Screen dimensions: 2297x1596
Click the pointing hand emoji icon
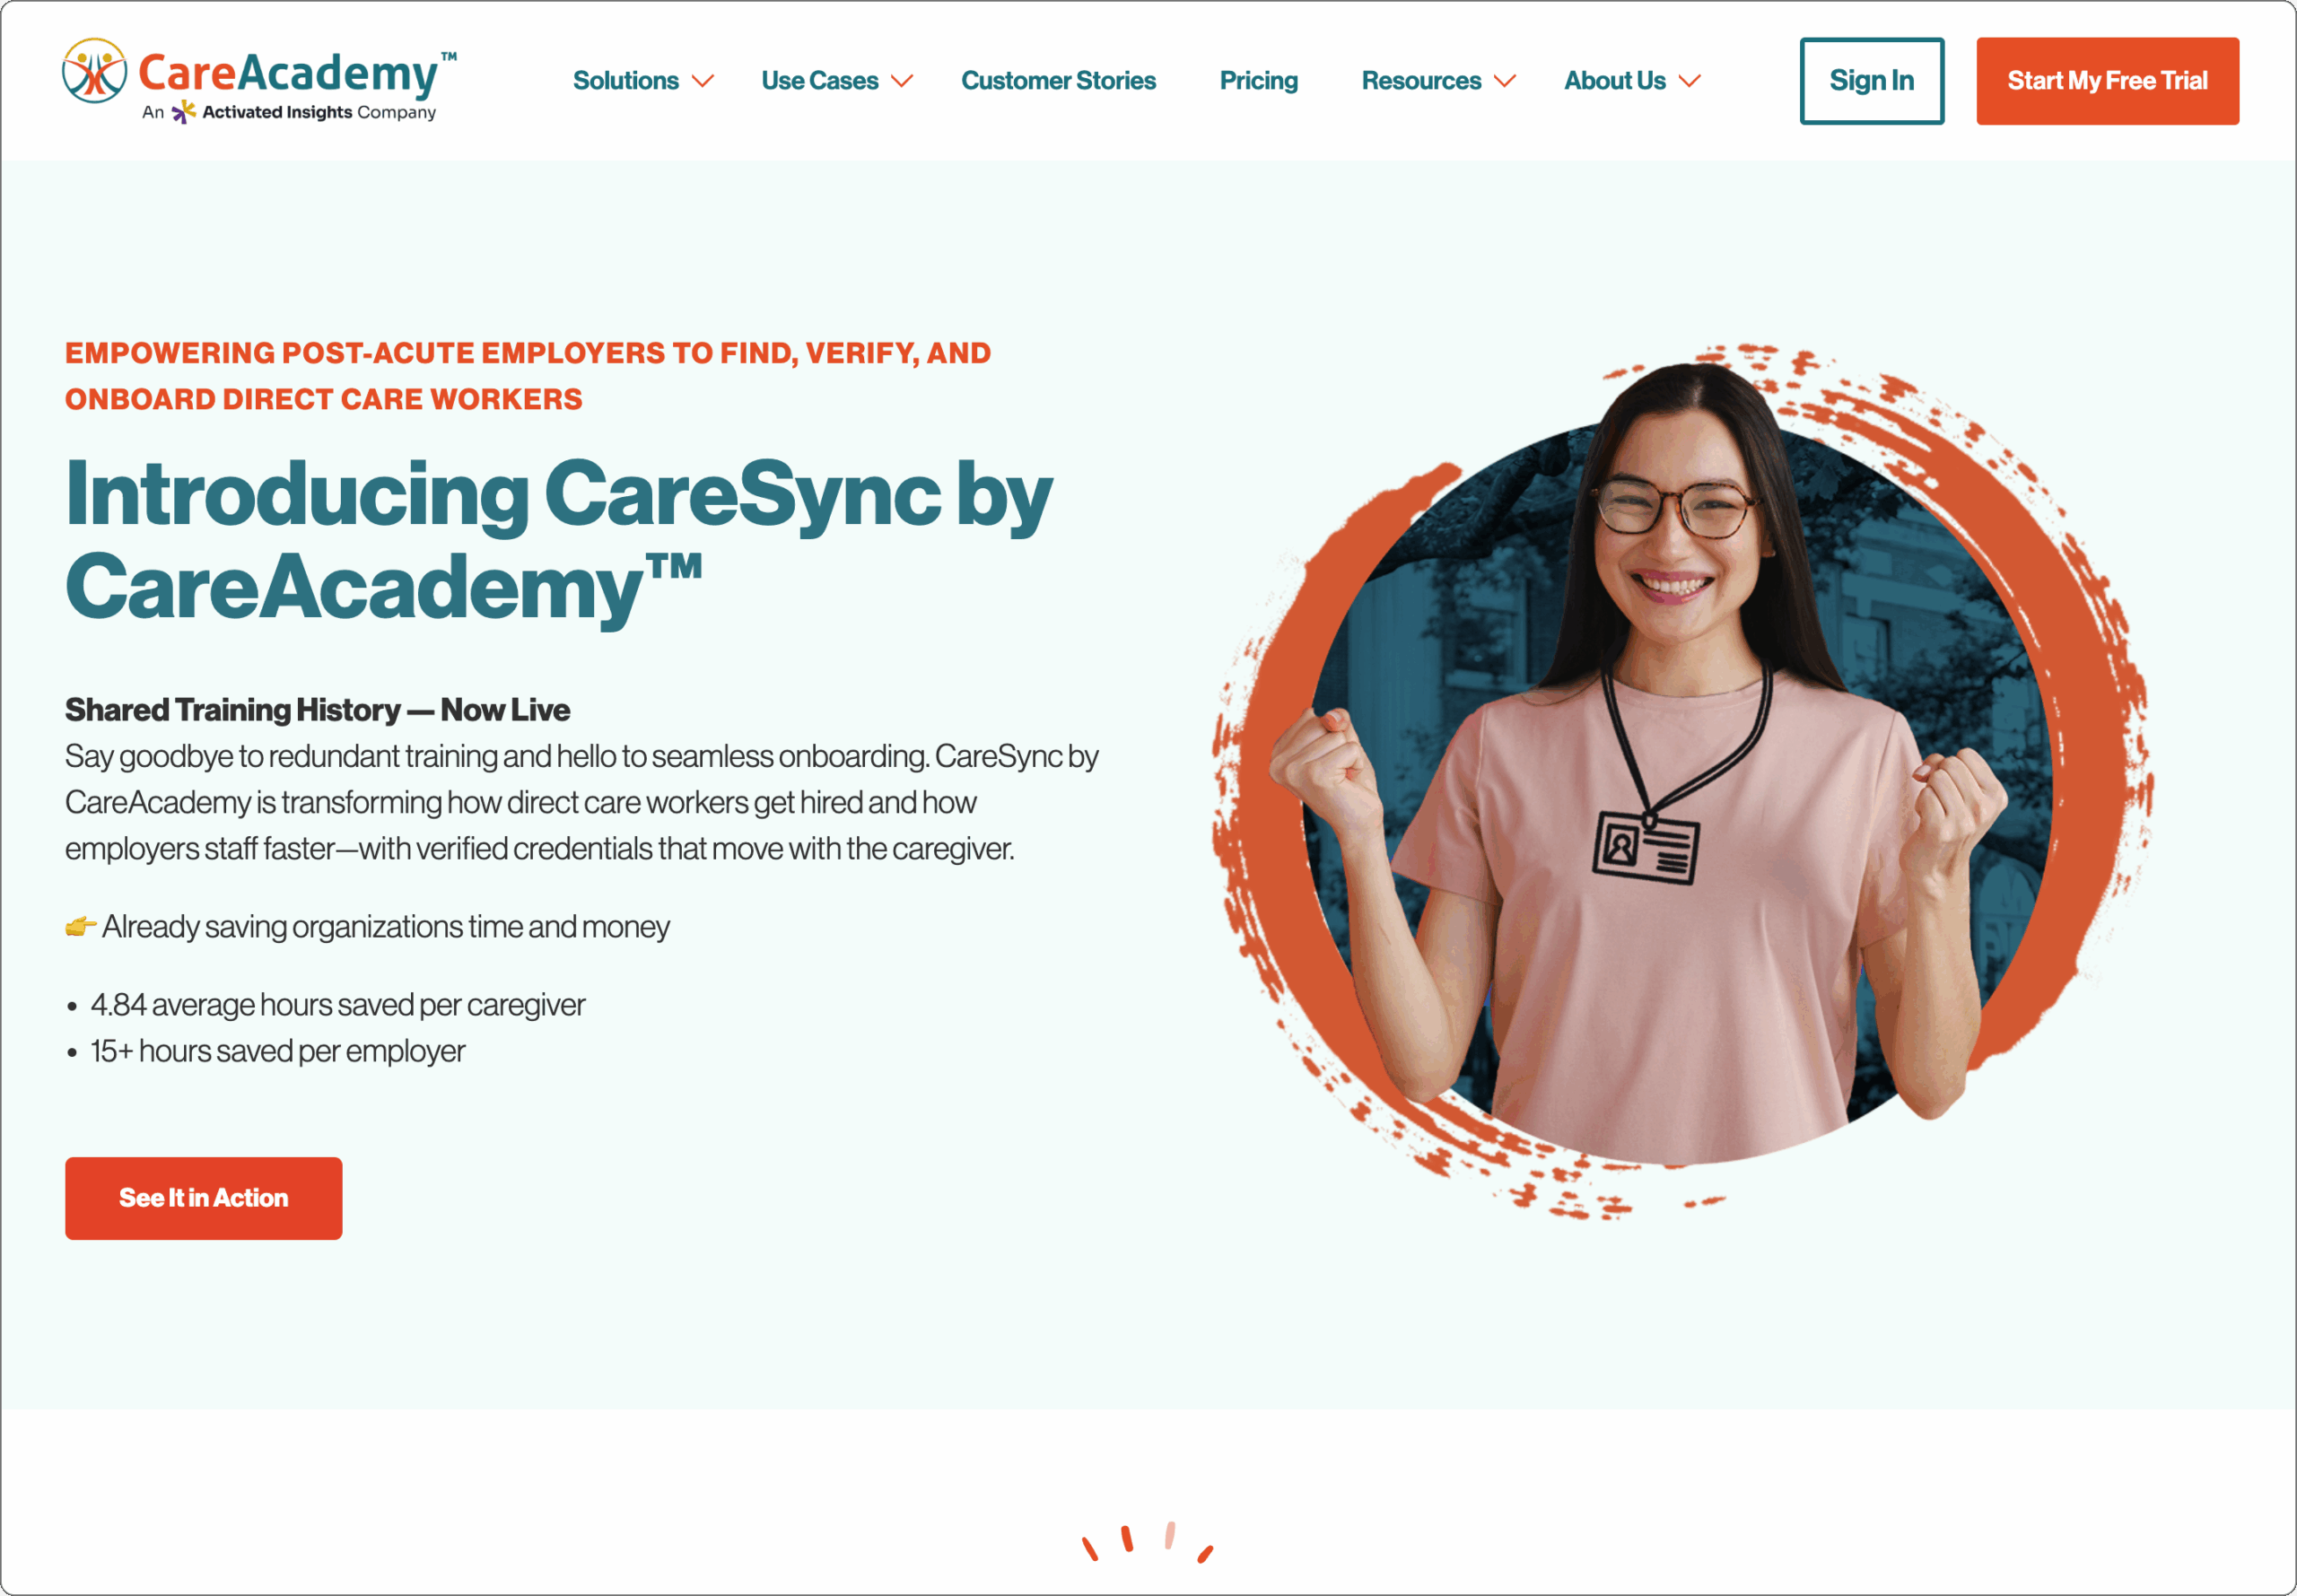[80, 926]
